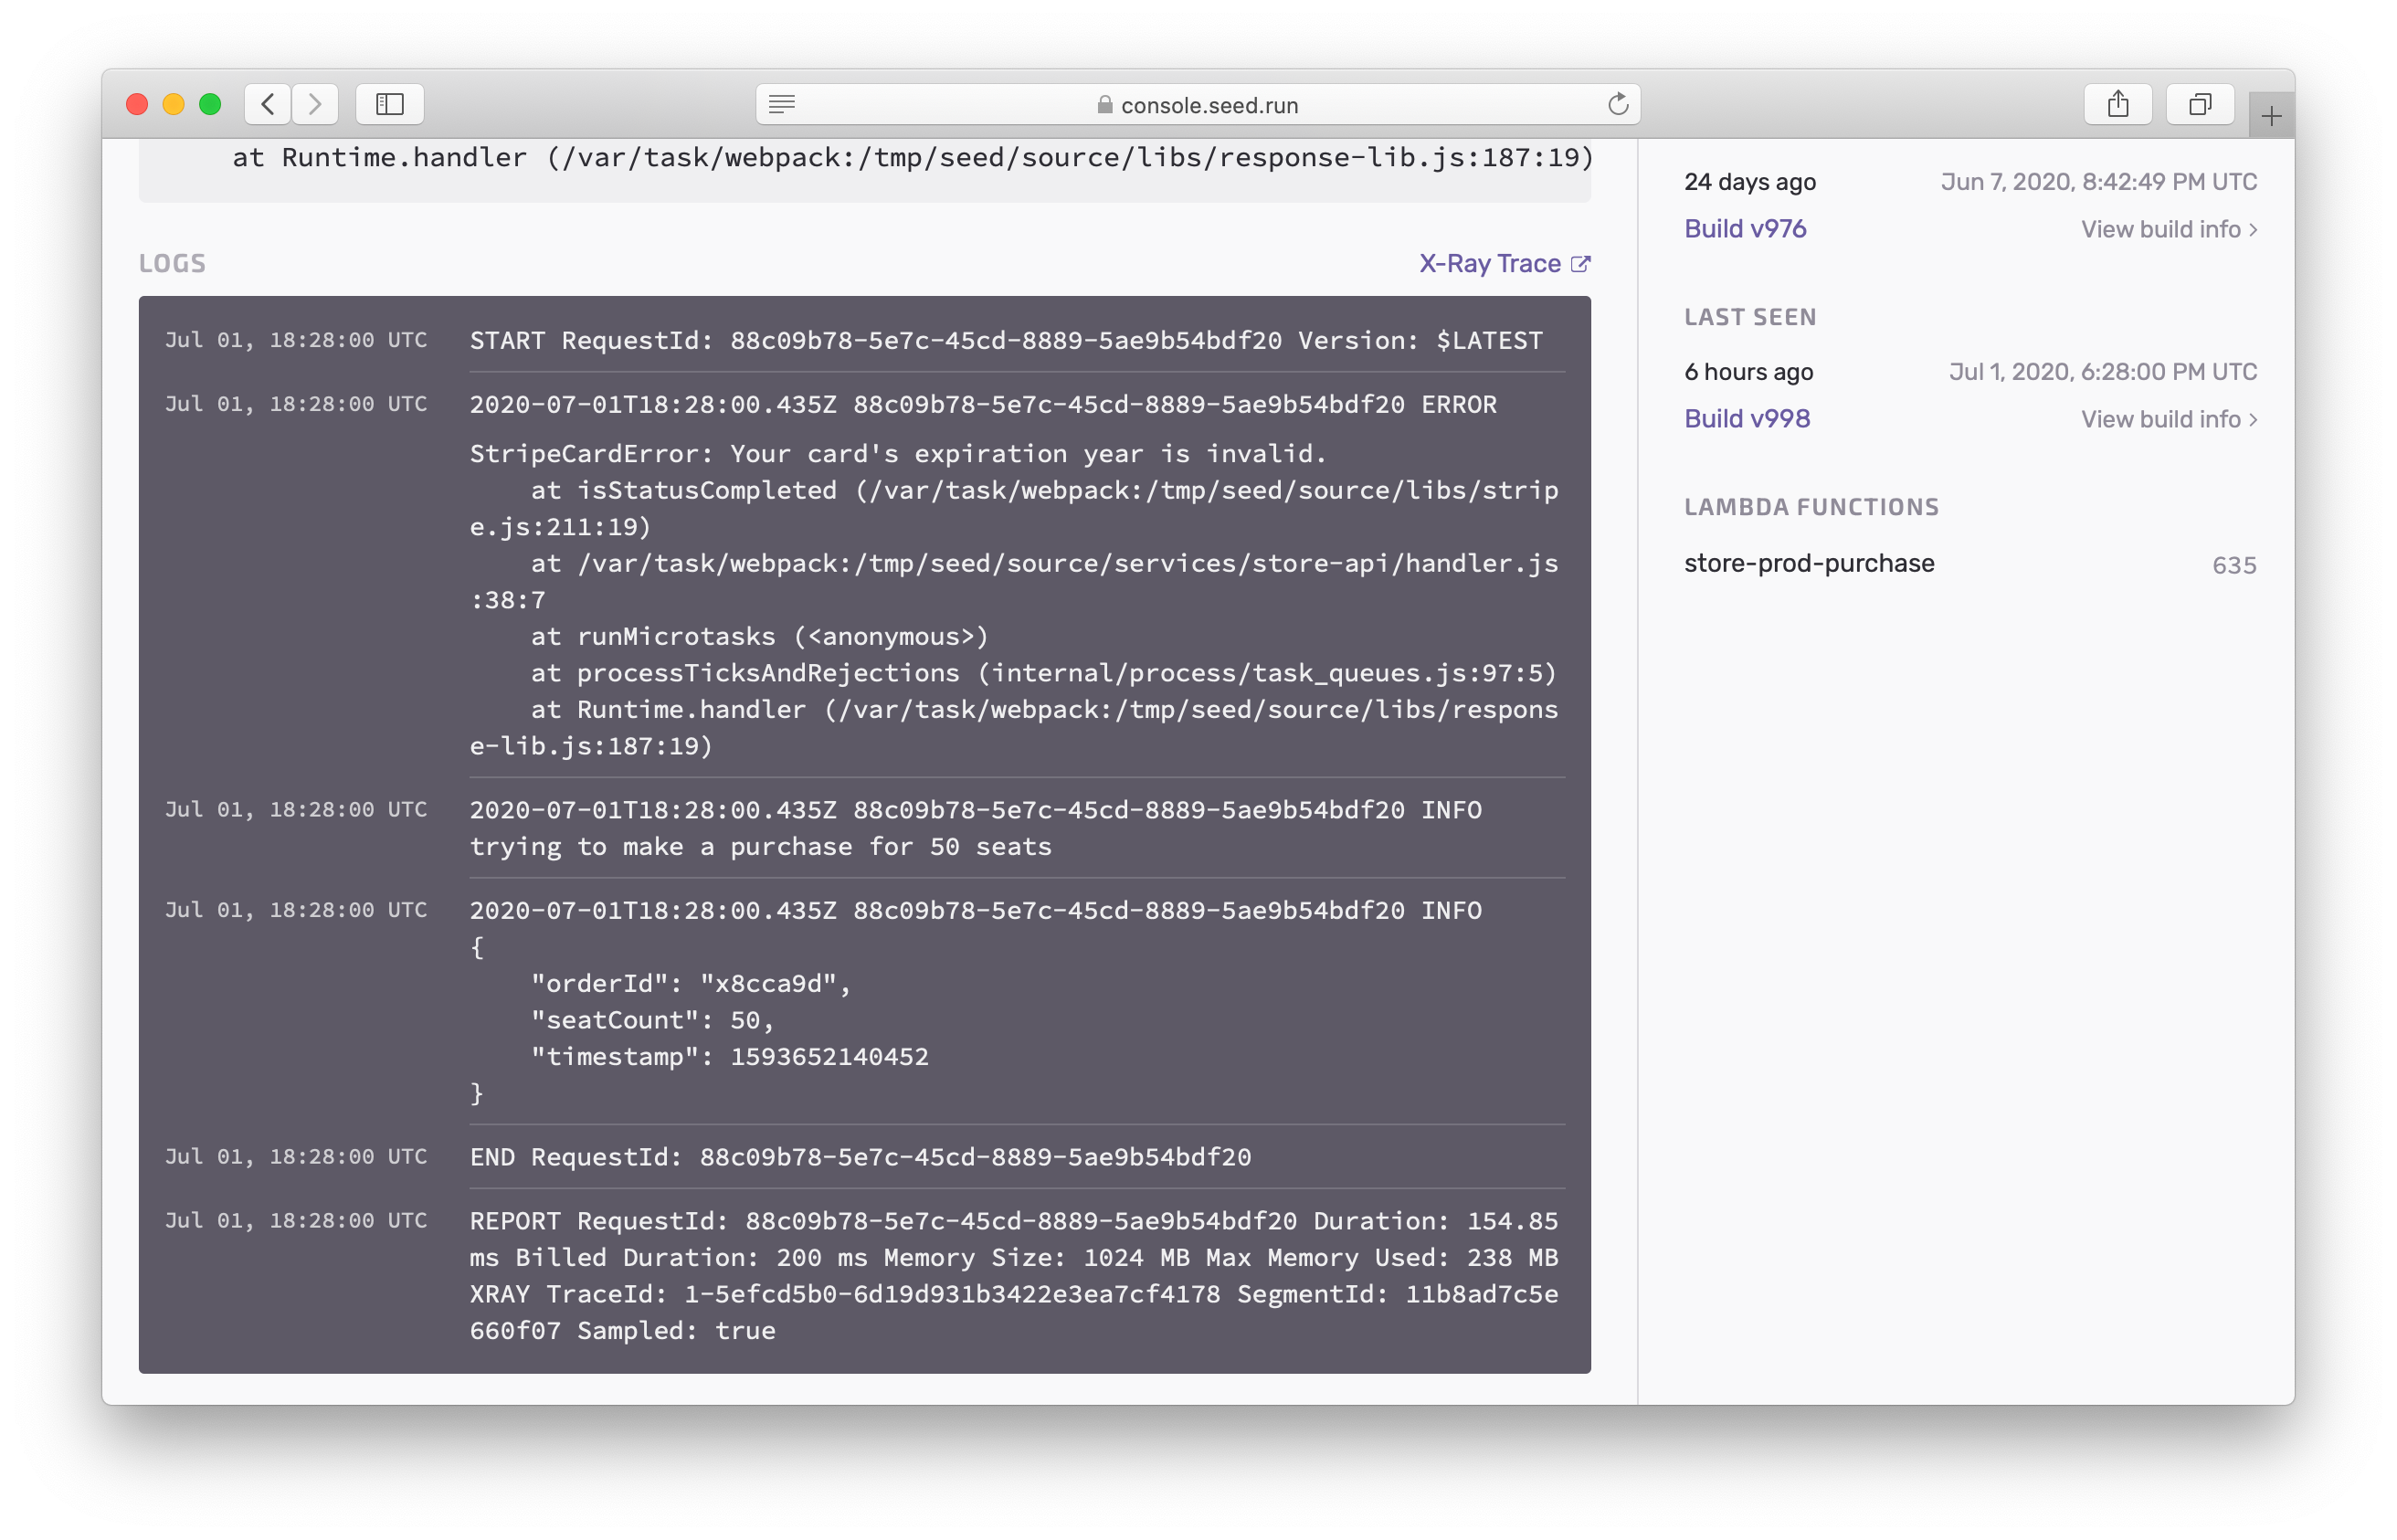Click the StripeCardError message log line
Viewport: 2397px width, 1540px height.
[897, 454]
